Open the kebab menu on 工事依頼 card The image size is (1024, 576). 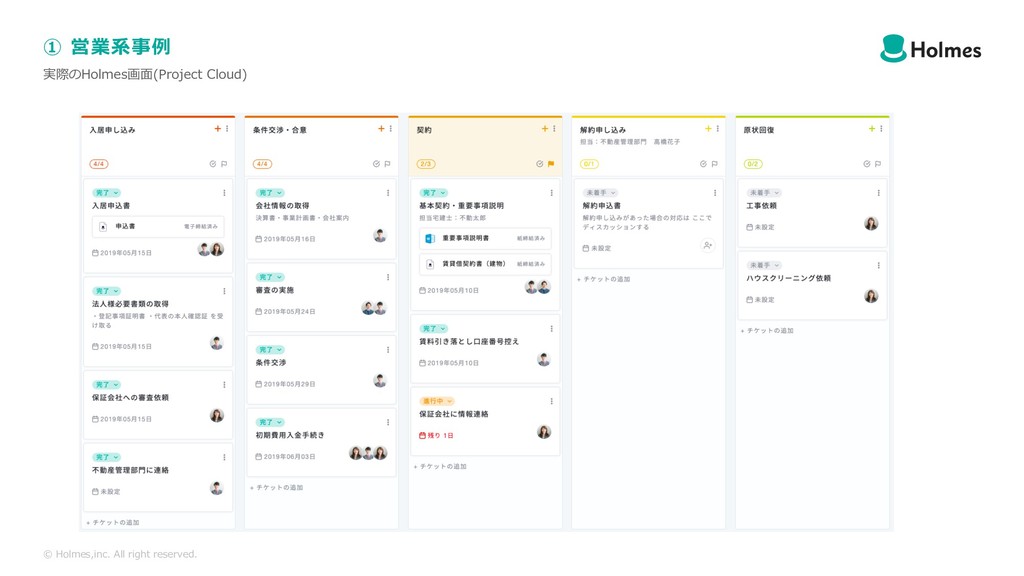878,193
